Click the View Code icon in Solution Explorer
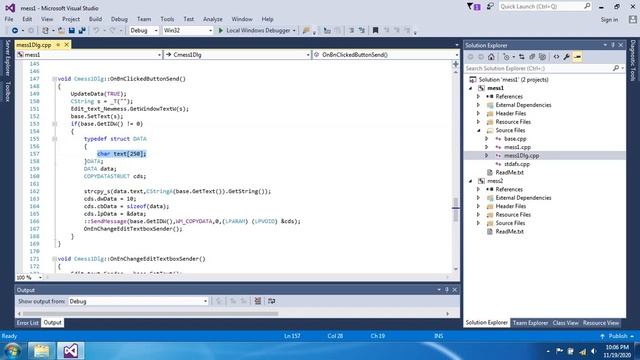This screenshot has width=640, height=360. point(556,57)
